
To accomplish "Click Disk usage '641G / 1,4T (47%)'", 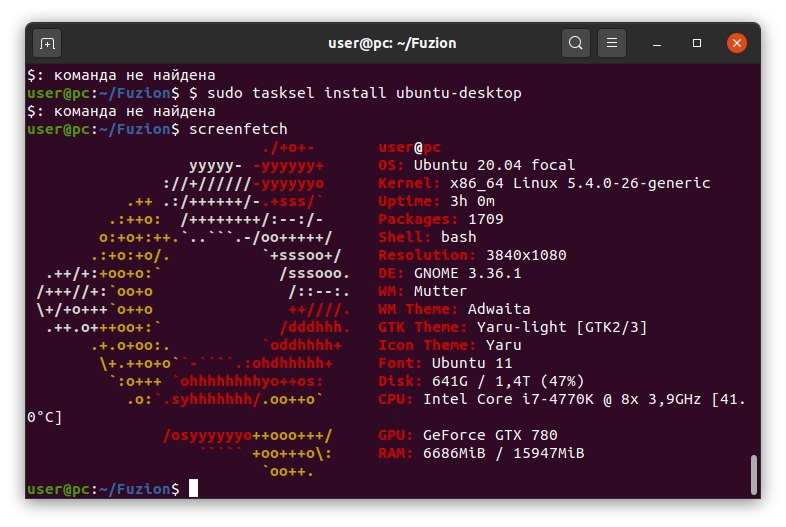I will coord(508,382).
